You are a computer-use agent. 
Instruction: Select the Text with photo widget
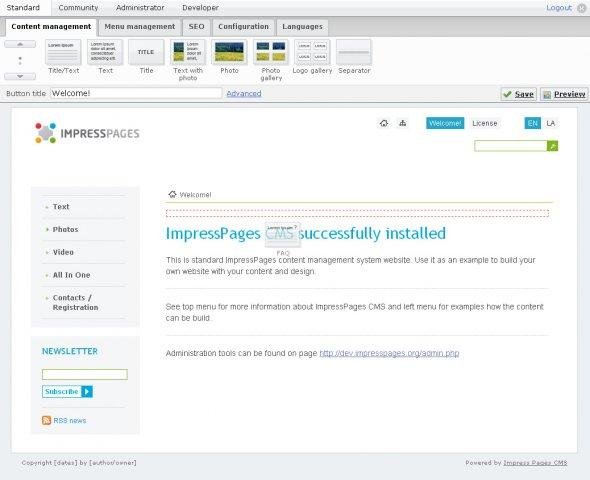click(188, 52)
